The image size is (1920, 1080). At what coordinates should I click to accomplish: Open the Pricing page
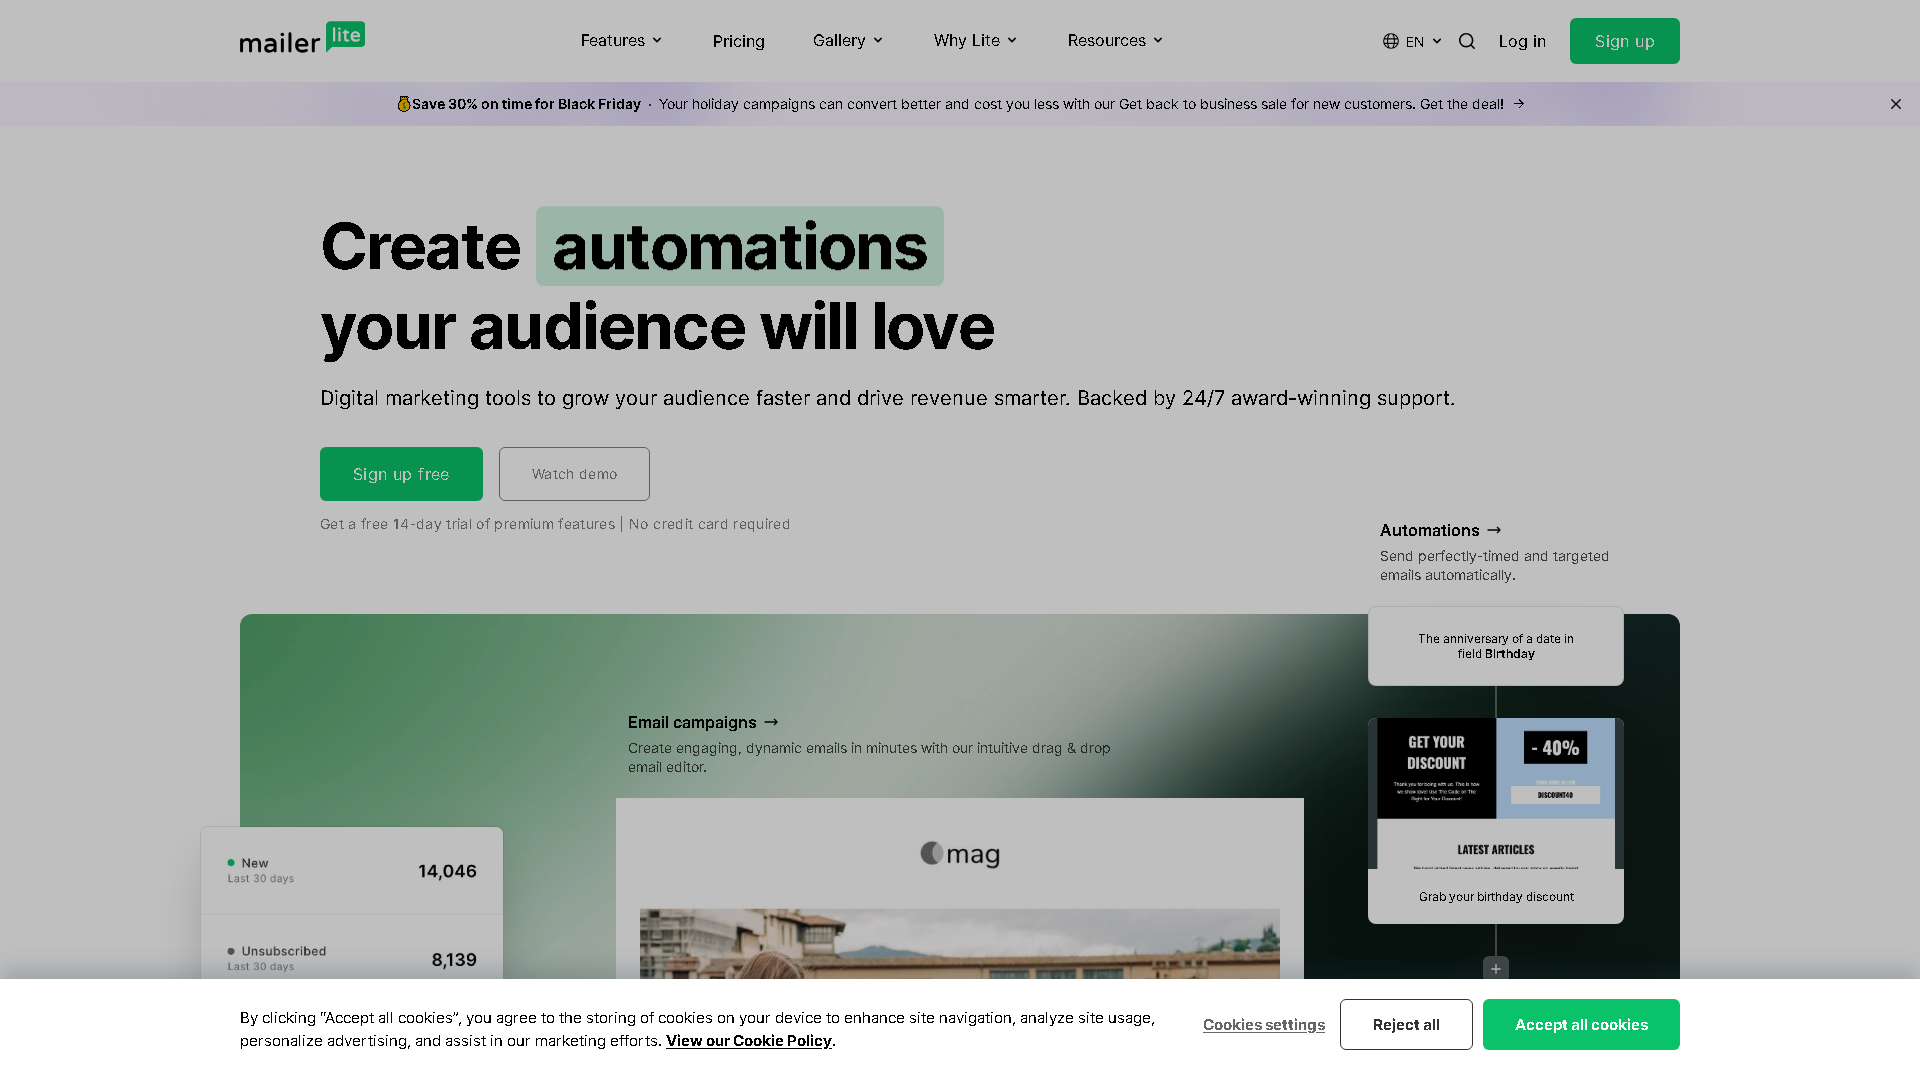738,41
